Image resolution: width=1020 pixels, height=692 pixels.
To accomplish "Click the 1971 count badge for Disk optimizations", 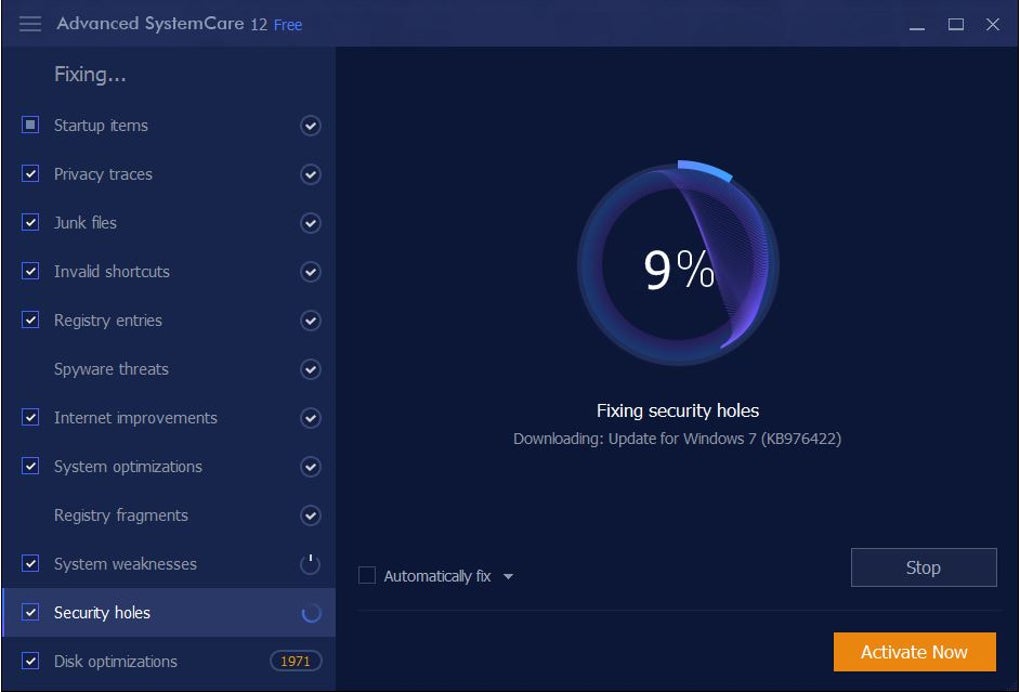I will [295, 661].
